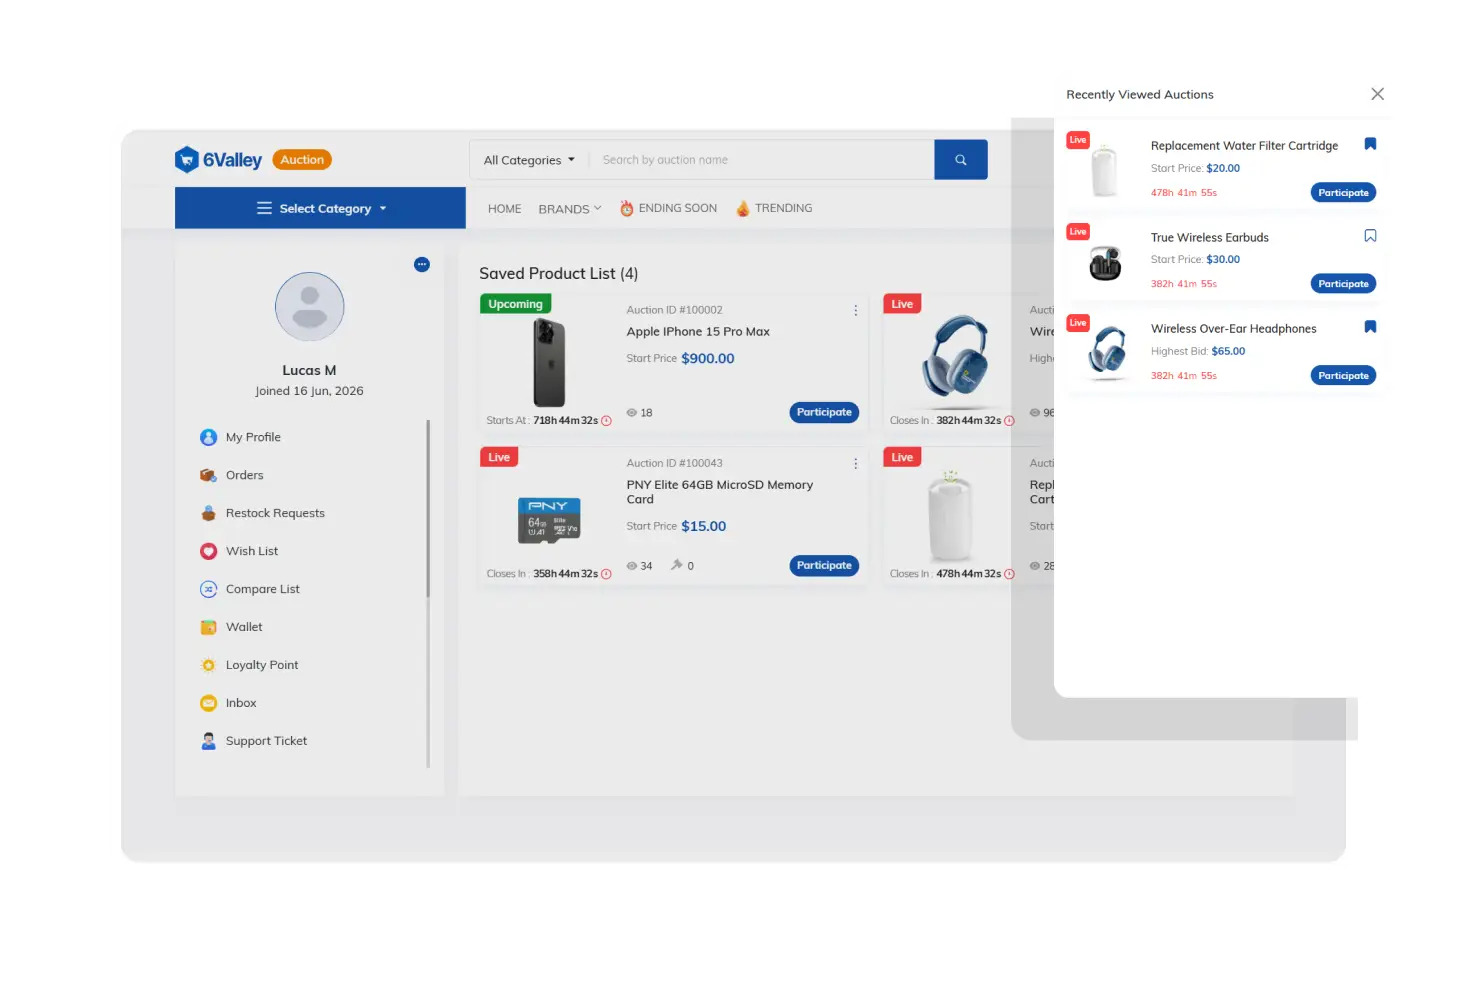Viewport: 1467px width, 992px height.
Task: Click the headphones thumbnail in Recently Viewed
Action: (1108, 352)
